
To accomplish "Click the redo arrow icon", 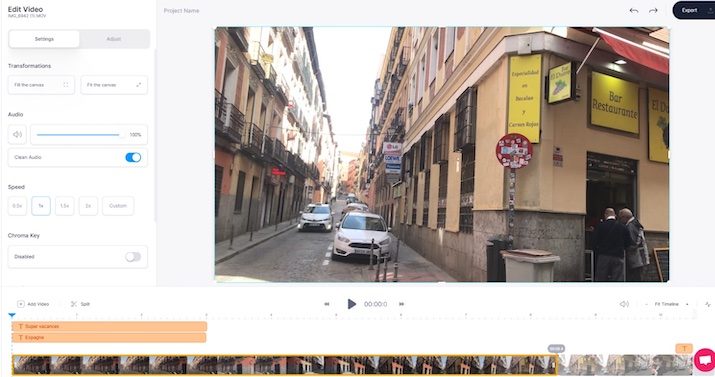I will [653, 10].
